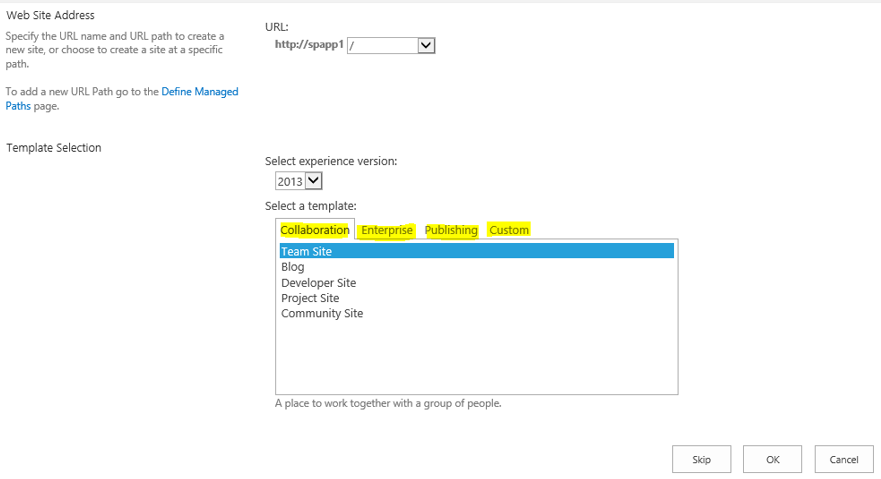Expand the experience version dropdown arrow

pyautogui.click(x=314, y=181)
